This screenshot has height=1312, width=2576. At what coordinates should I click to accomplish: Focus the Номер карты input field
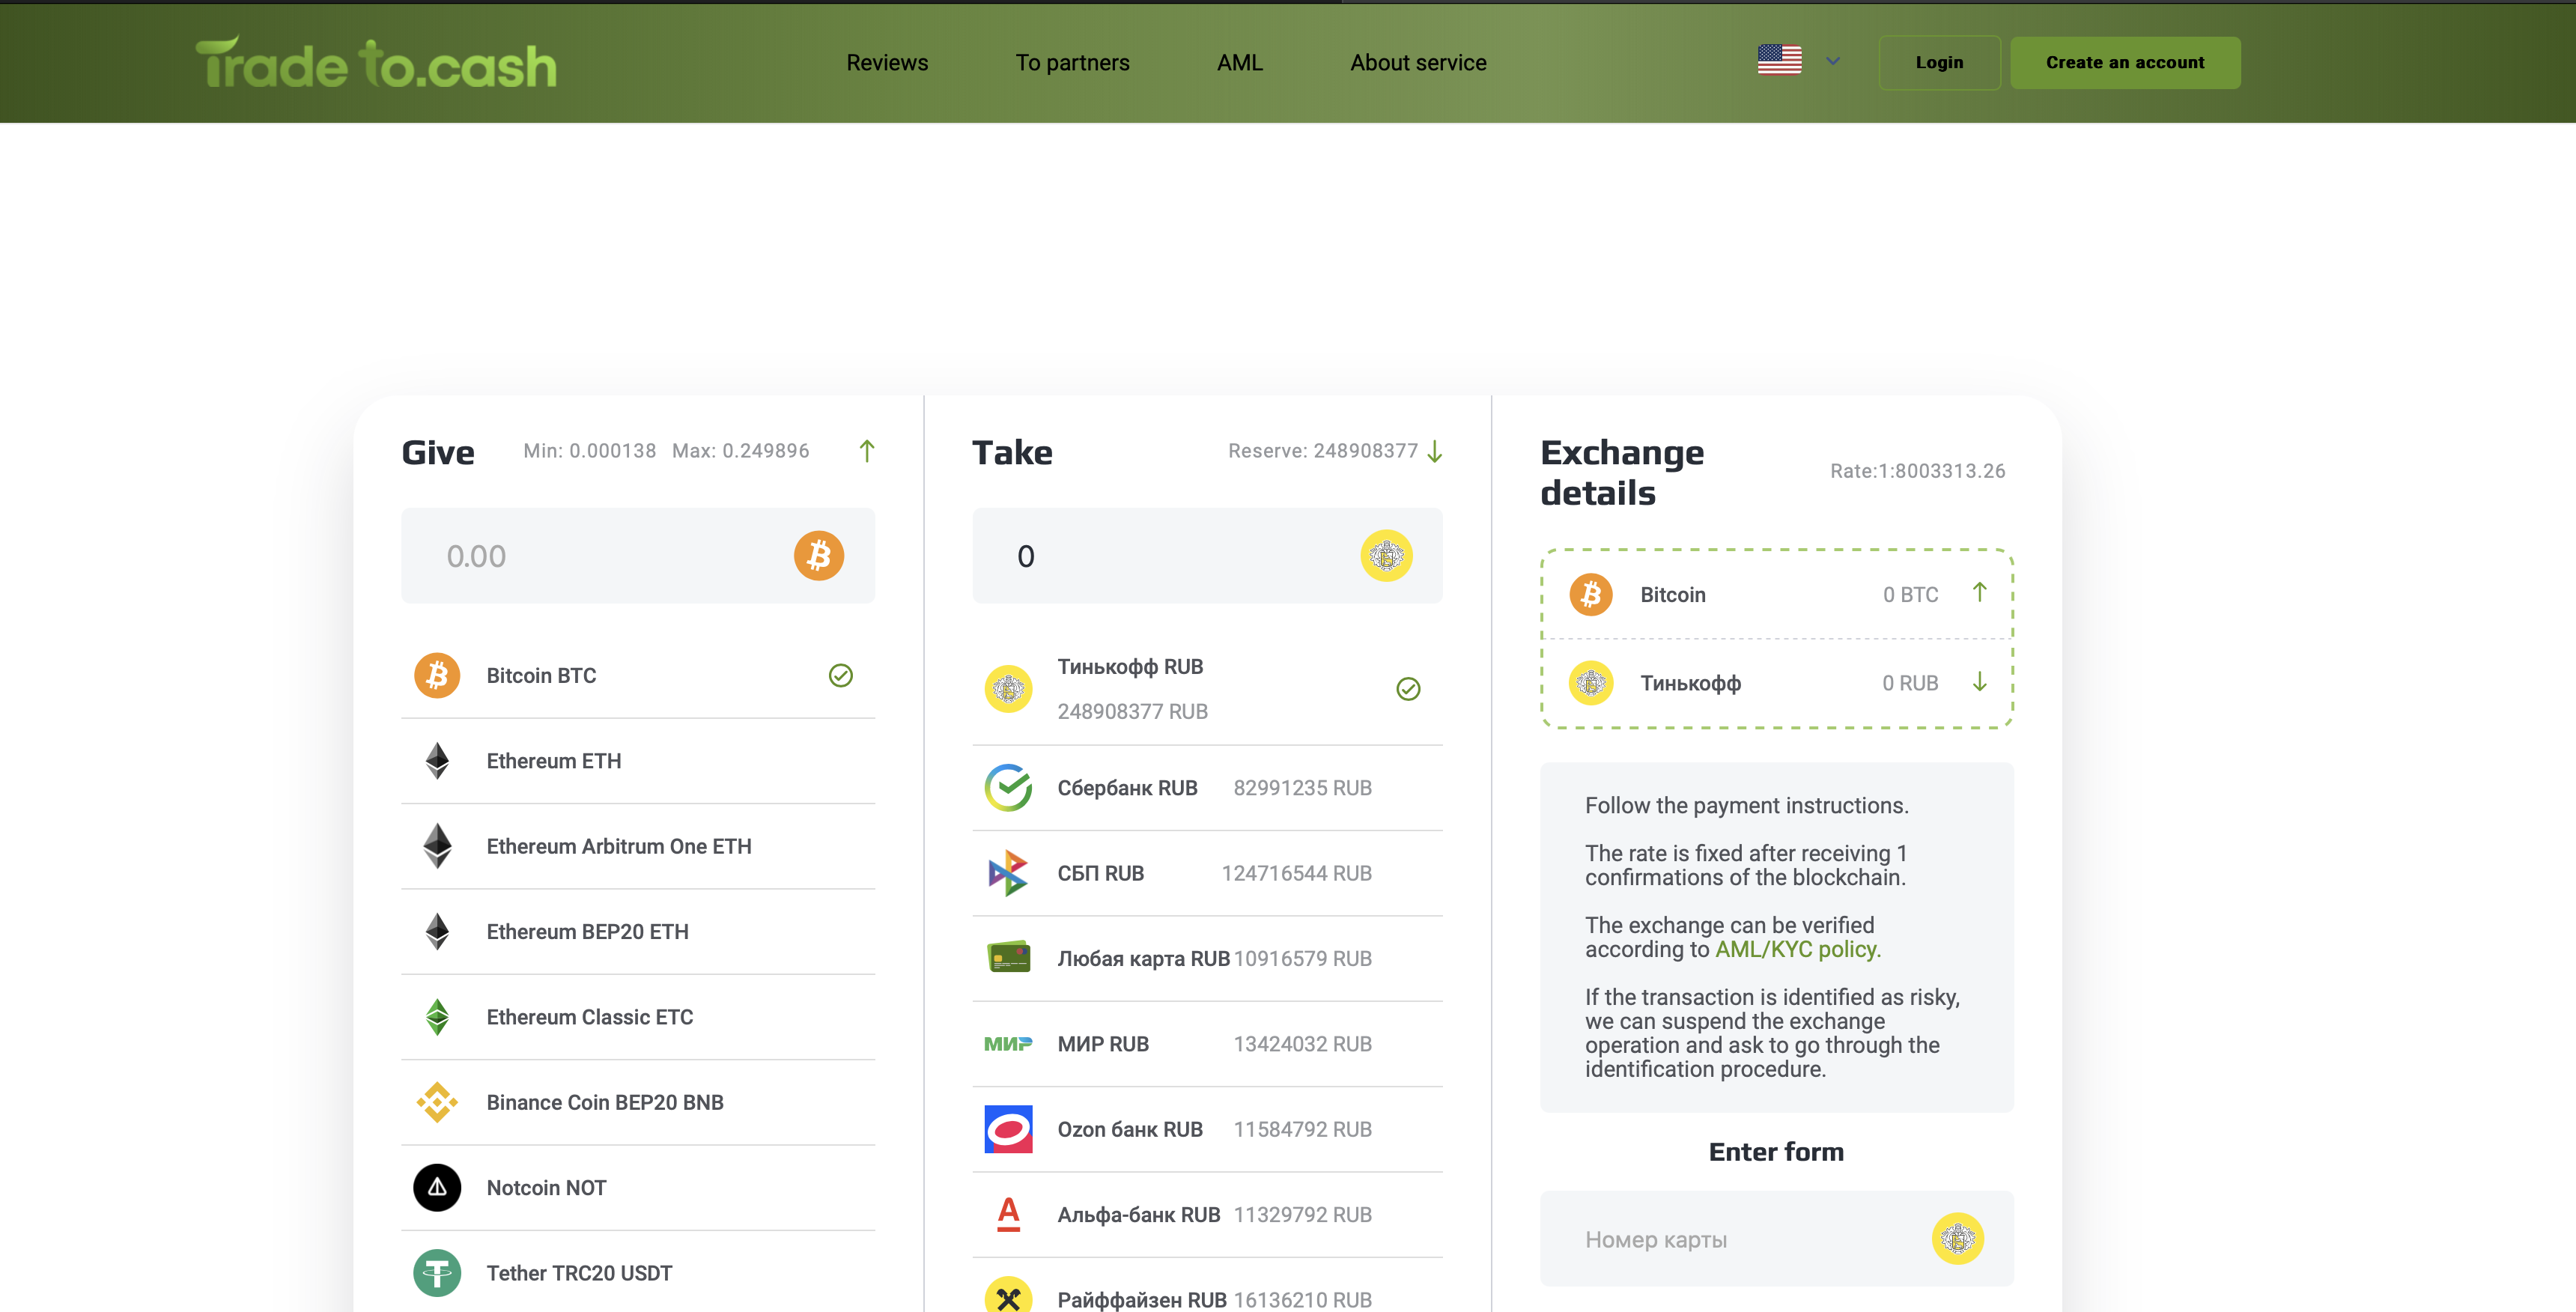click(1740, 1239)
